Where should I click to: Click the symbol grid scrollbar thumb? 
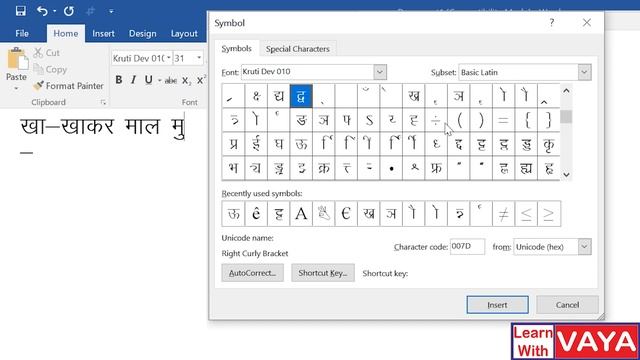click(566, 117)
